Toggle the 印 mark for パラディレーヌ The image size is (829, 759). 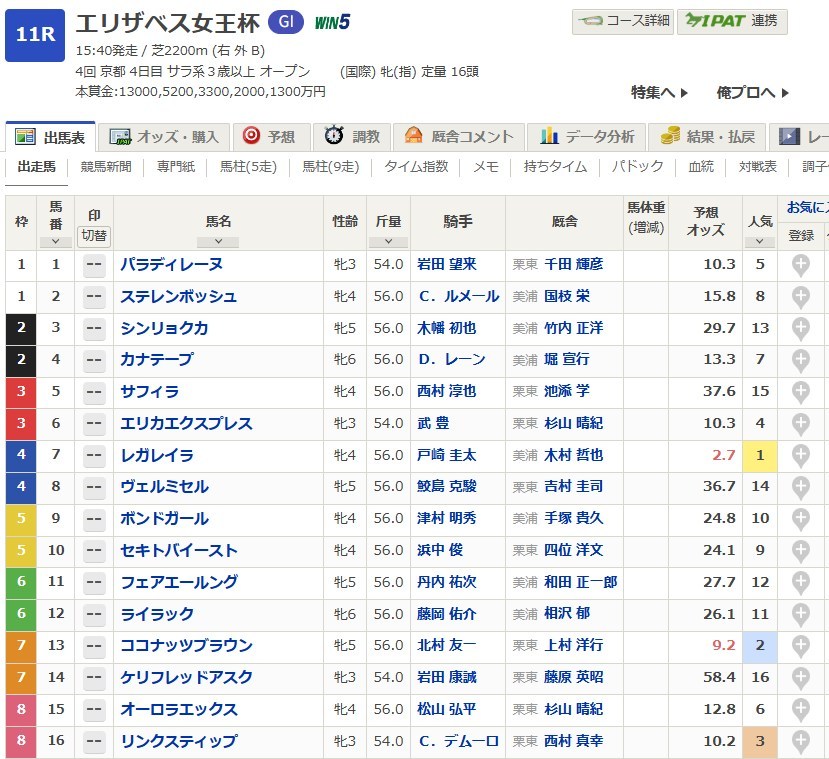95,265
